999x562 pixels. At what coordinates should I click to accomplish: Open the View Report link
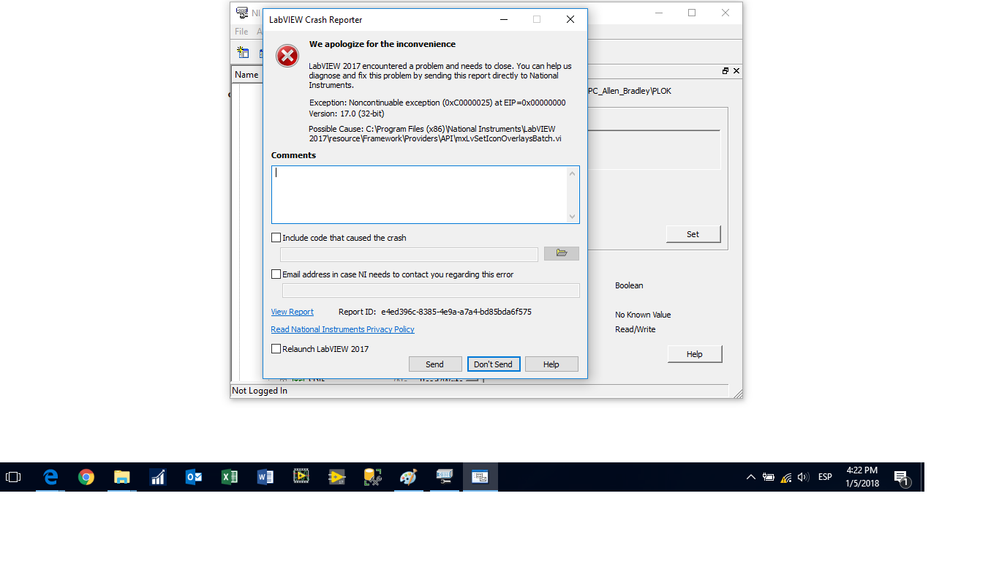click(x=292, y=312)
